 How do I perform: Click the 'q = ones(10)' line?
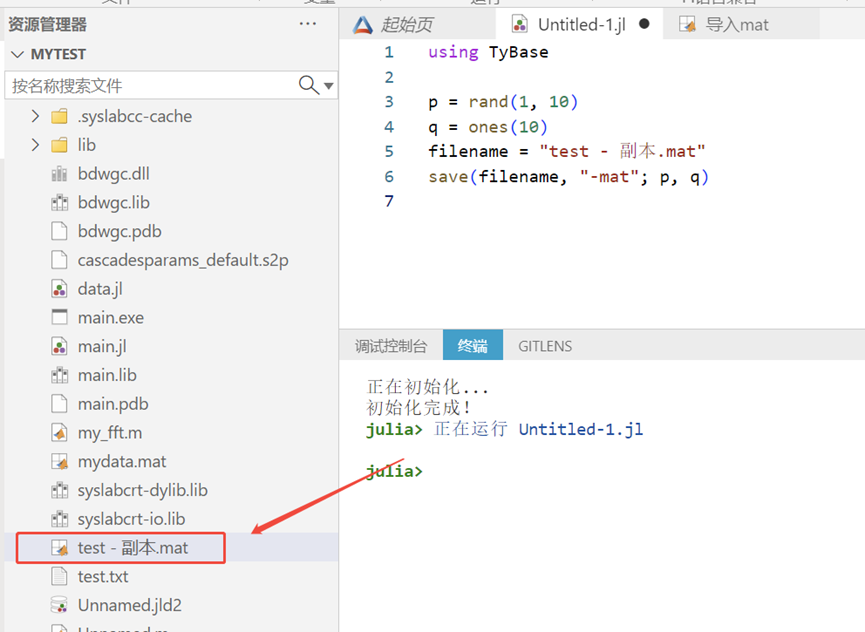coord(488,127)
